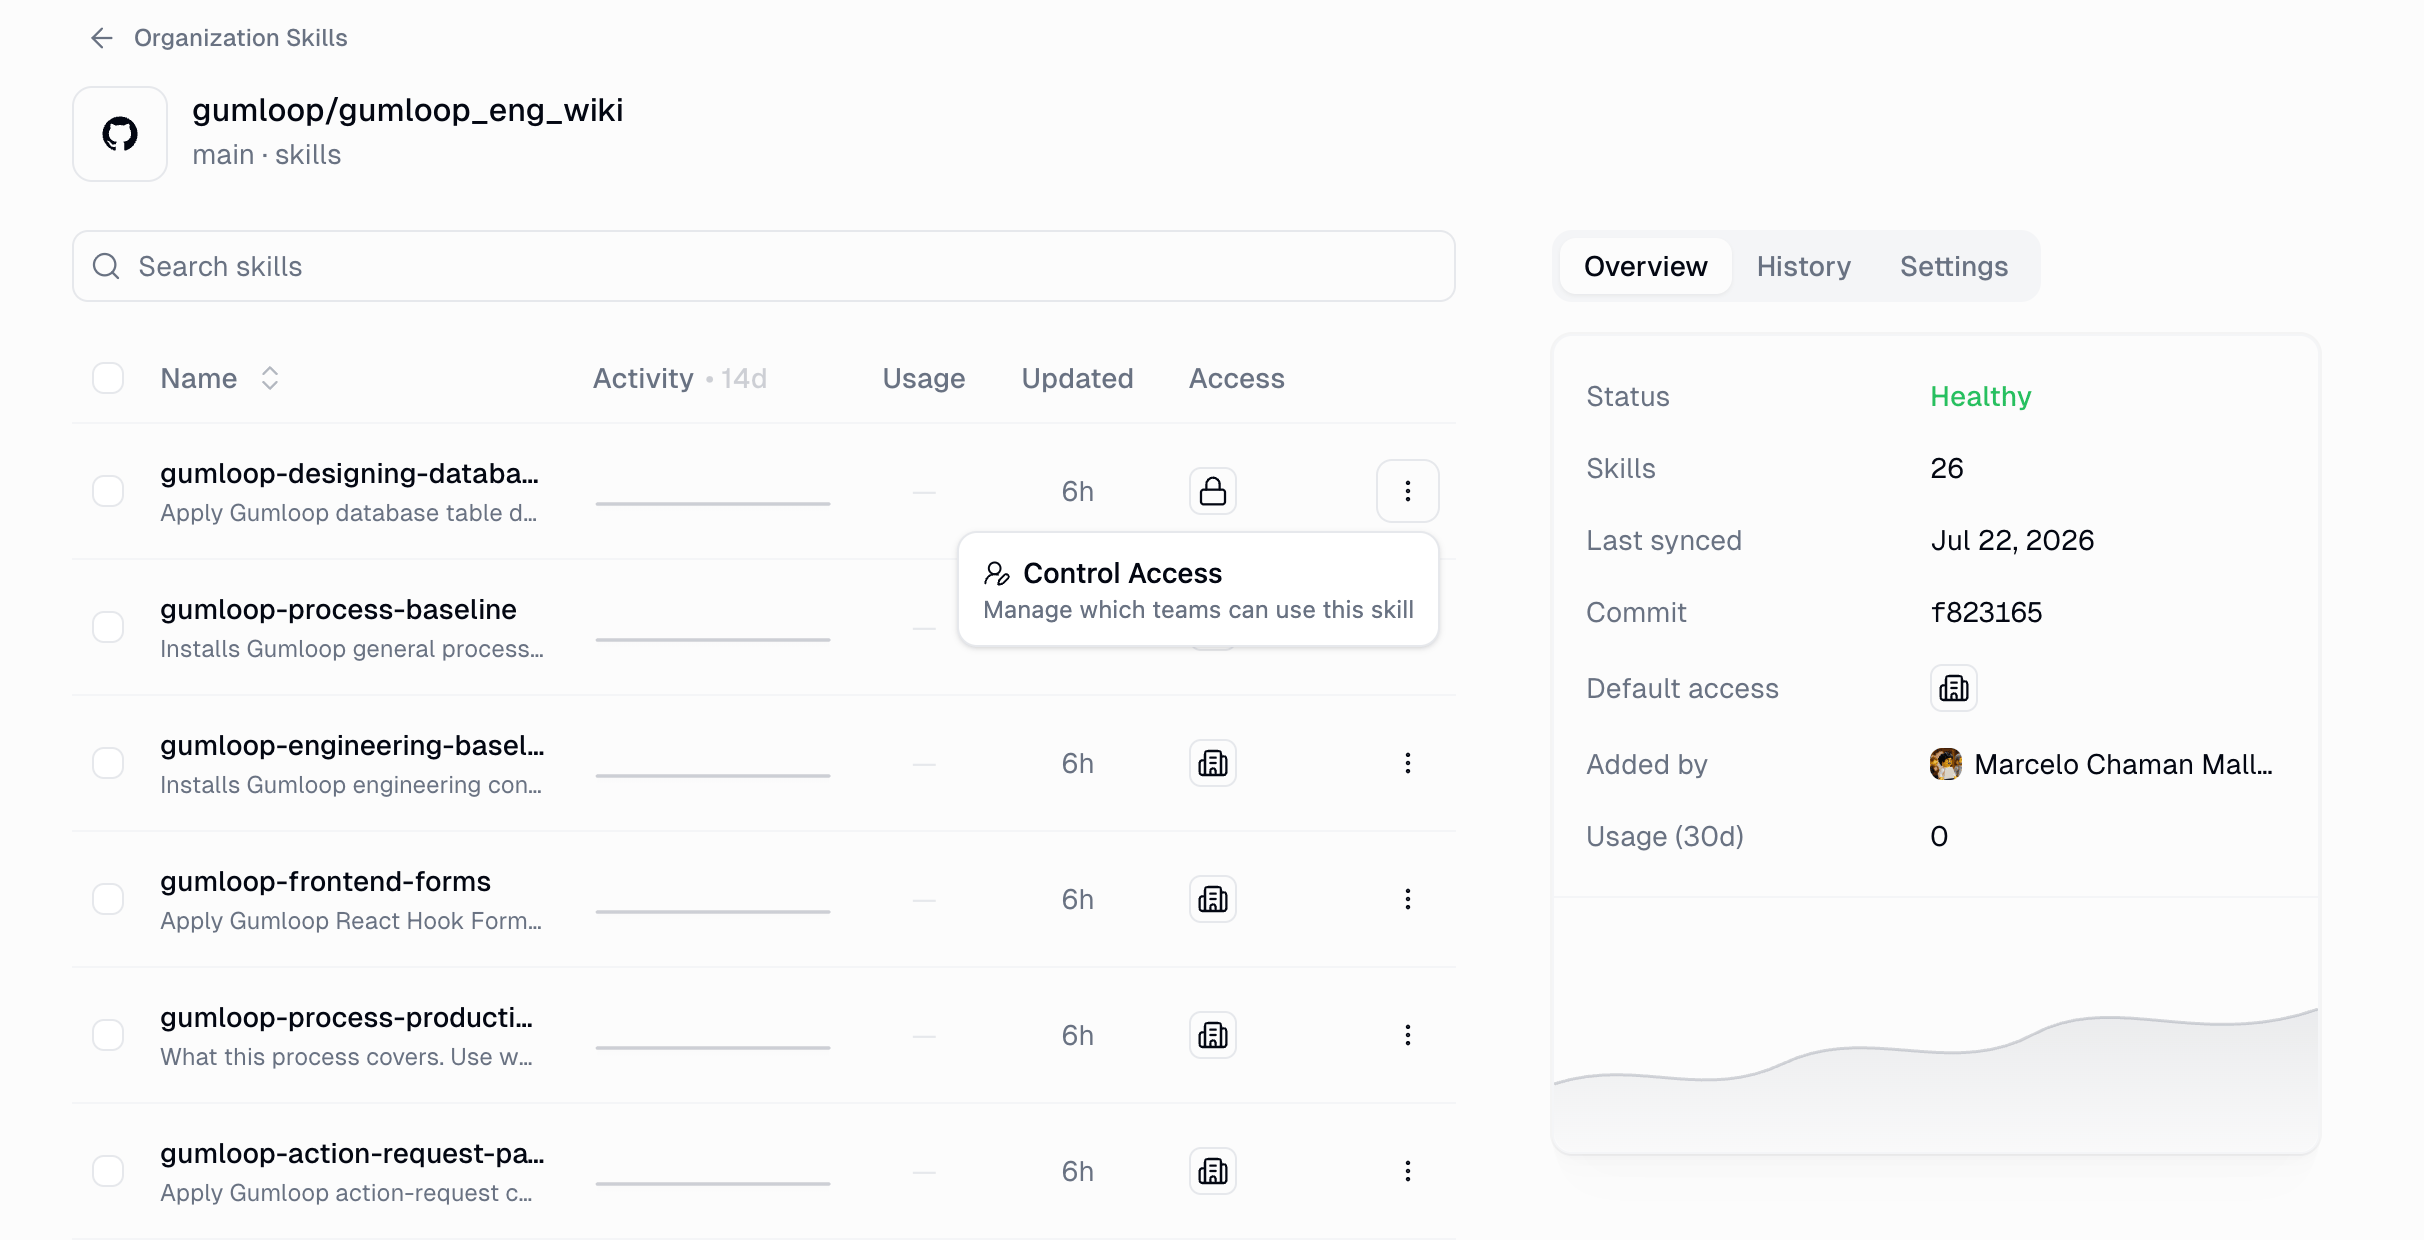This screenshot has height=1240, width=2424.
Task: Open the gumloop-process-producti… skill
Action: [x=346, y=1017]
